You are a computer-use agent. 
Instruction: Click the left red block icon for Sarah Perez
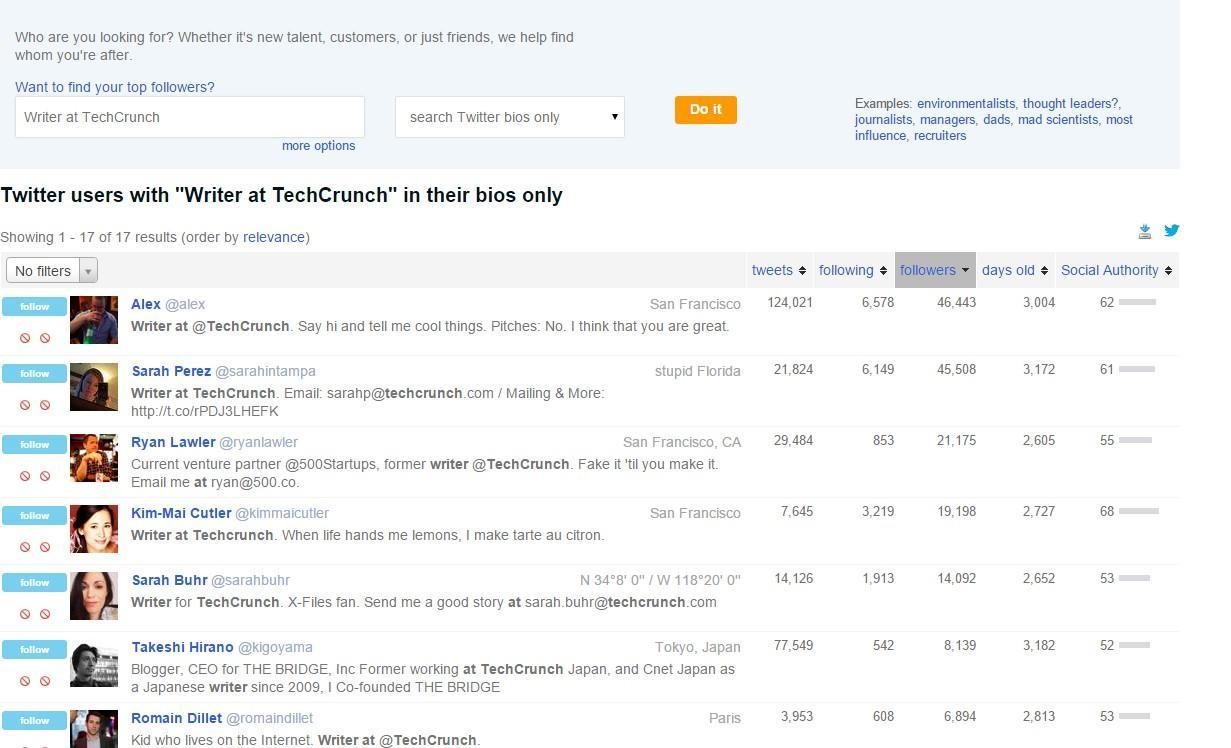click(25, 405)
